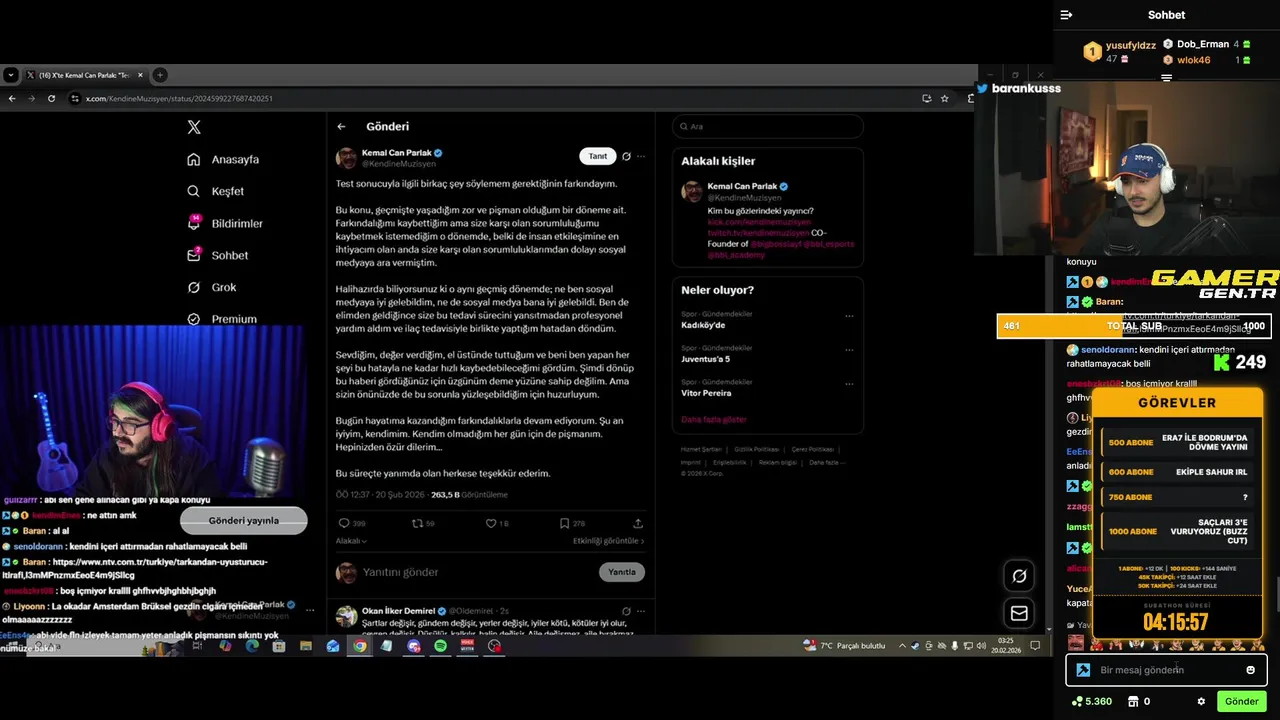Collapse Kick chat with Sohbet header icon
The image size is (1280, 720).
[x=1066, y=15]
